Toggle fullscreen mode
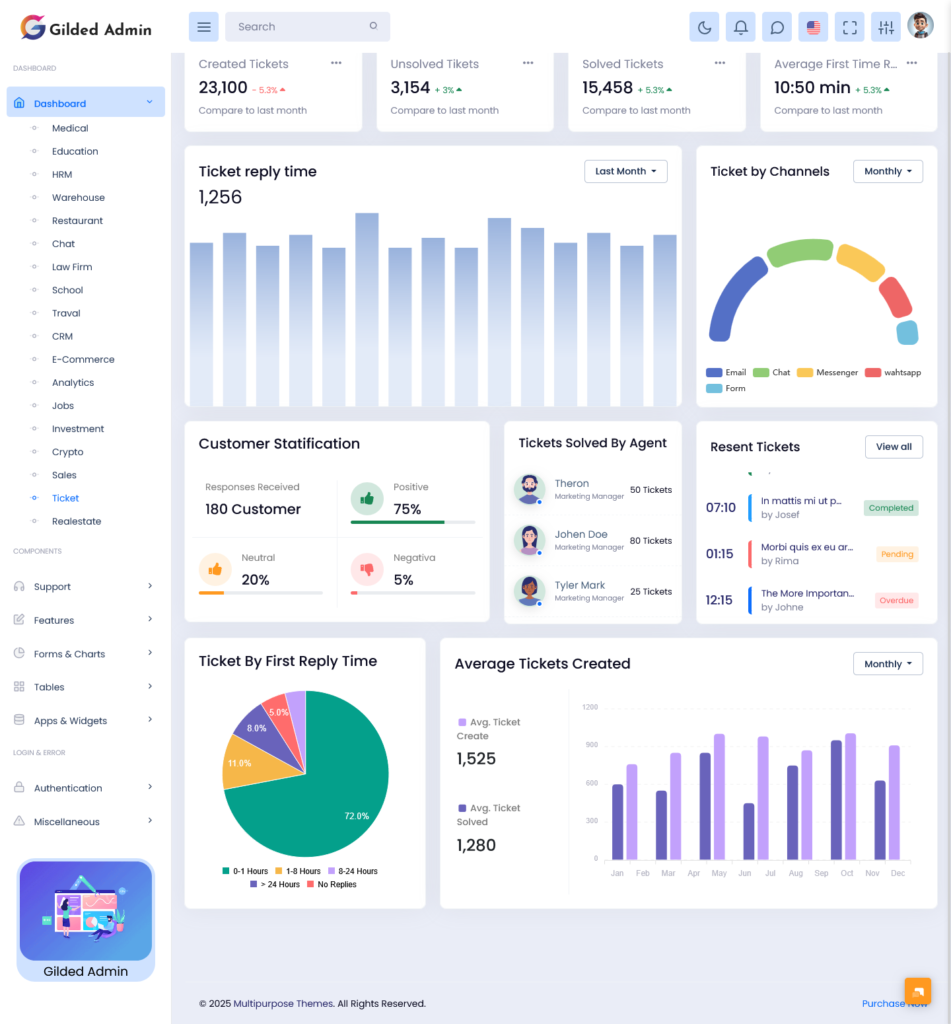This screenshot has width=951, height=1024. (x=849, y=27)
